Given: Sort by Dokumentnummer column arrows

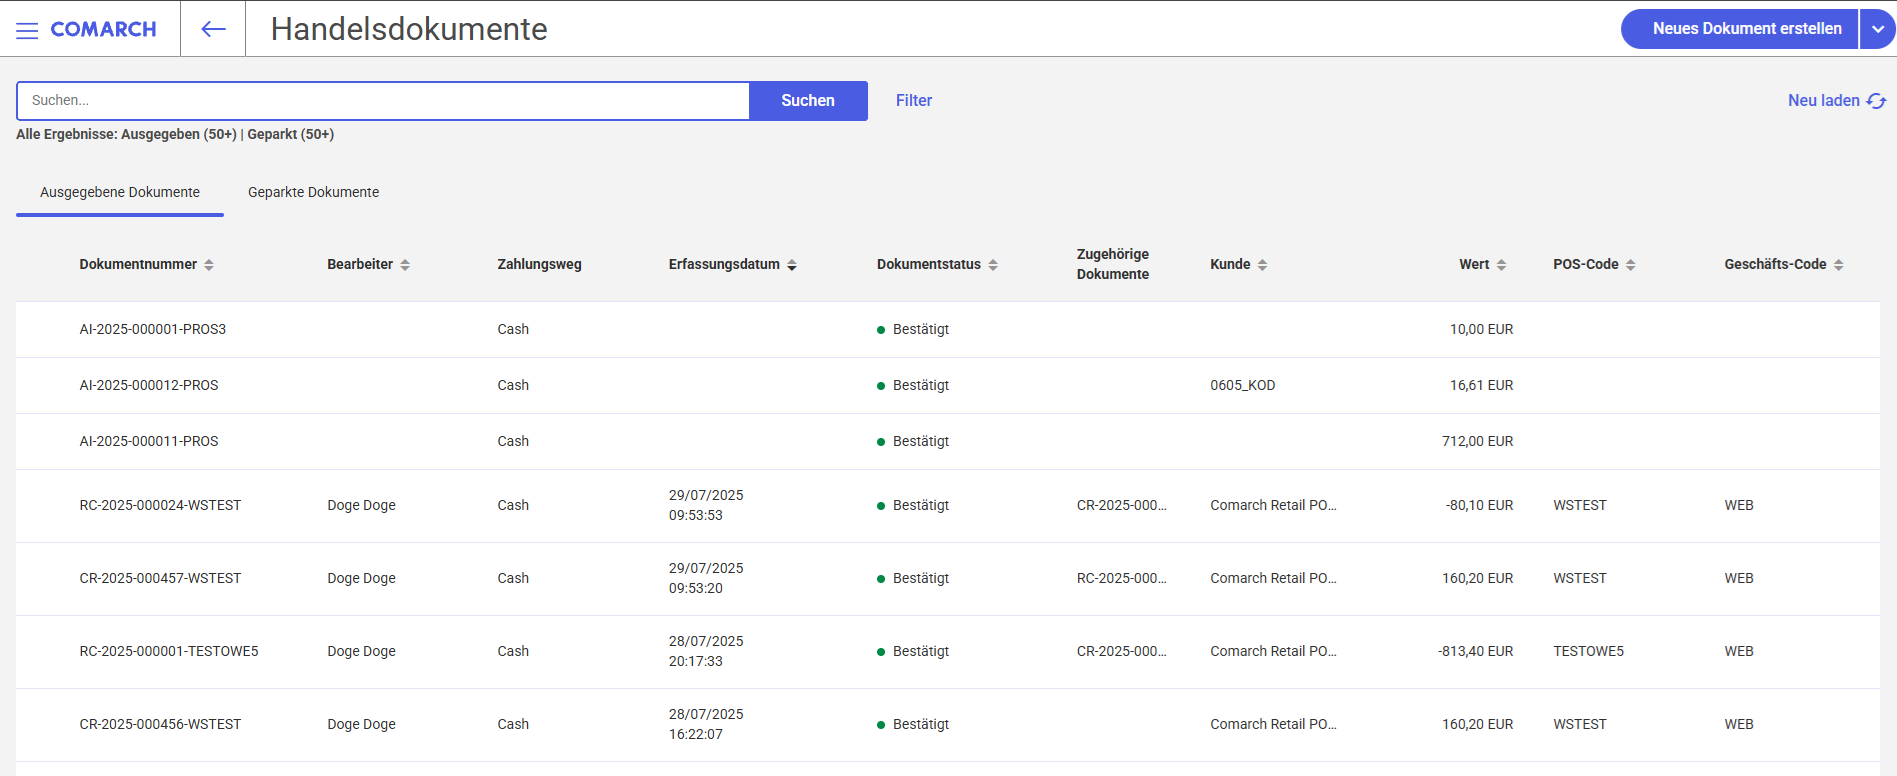Looking at the screenshot, I should coord(209,265).
